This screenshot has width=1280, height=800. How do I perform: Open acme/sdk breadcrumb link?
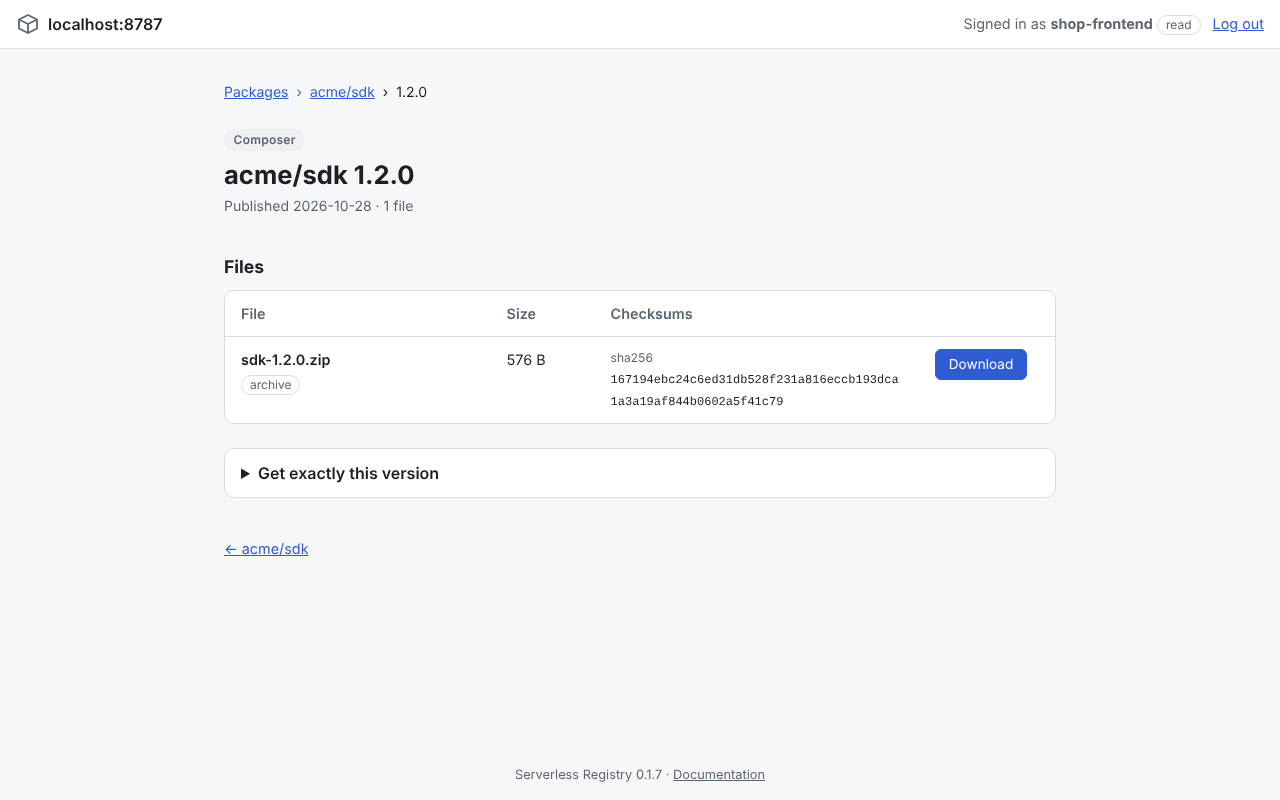tap(342, 92)
